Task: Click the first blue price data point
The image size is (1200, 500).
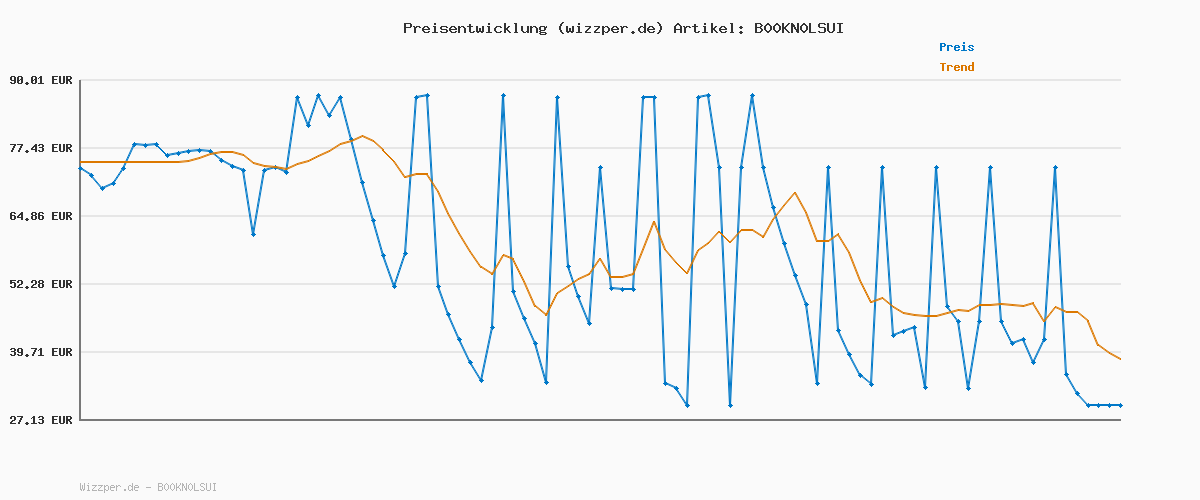Action: 80,168
